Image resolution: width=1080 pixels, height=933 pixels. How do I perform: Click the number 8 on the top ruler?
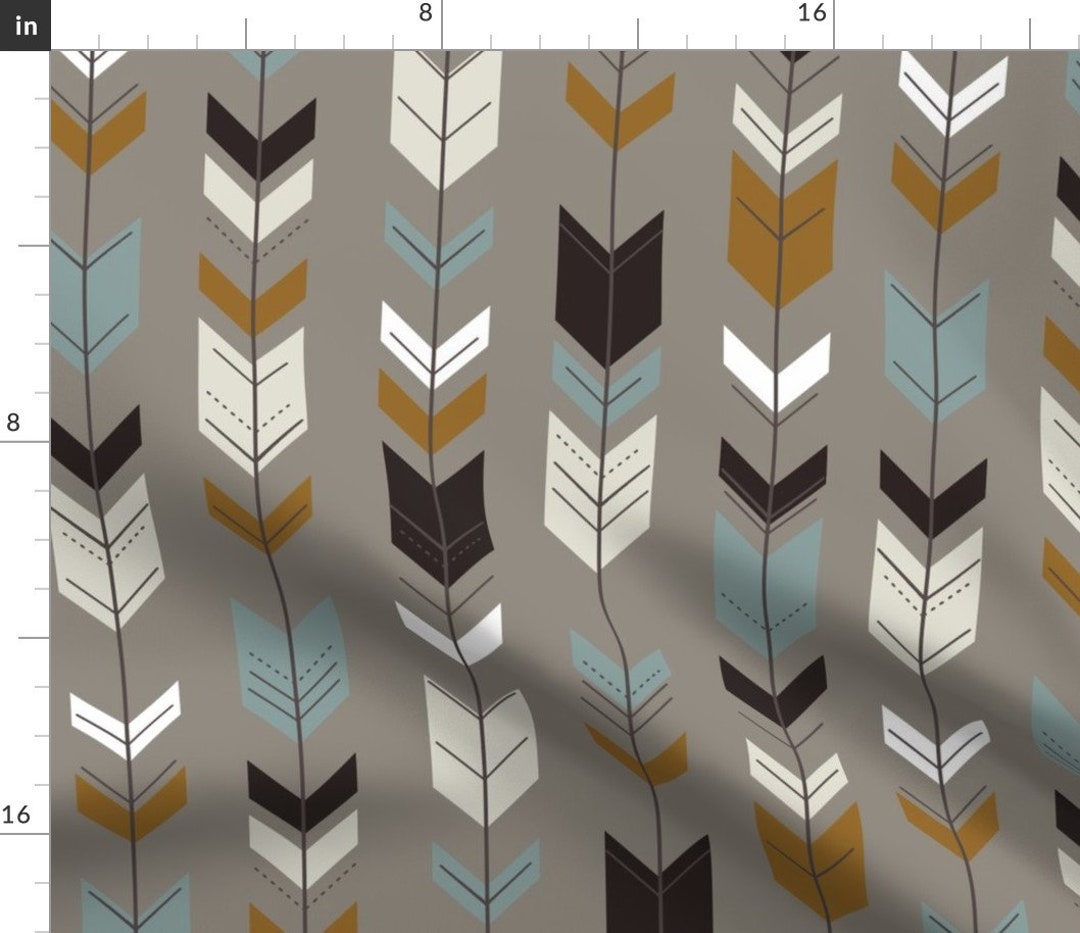pyautogui.click(x=425, y=14)
